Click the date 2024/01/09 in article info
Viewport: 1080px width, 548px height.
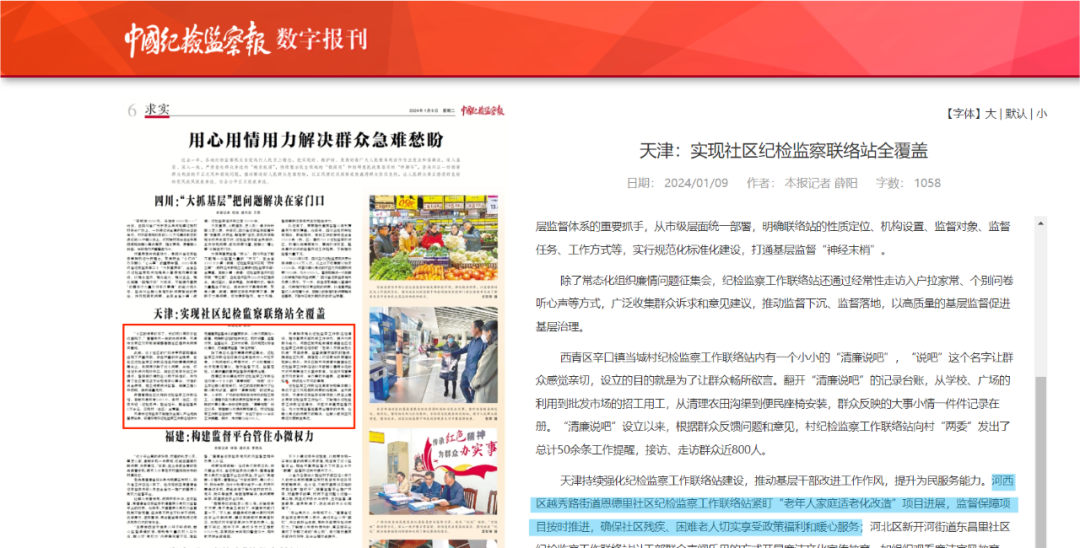[696, 183]
